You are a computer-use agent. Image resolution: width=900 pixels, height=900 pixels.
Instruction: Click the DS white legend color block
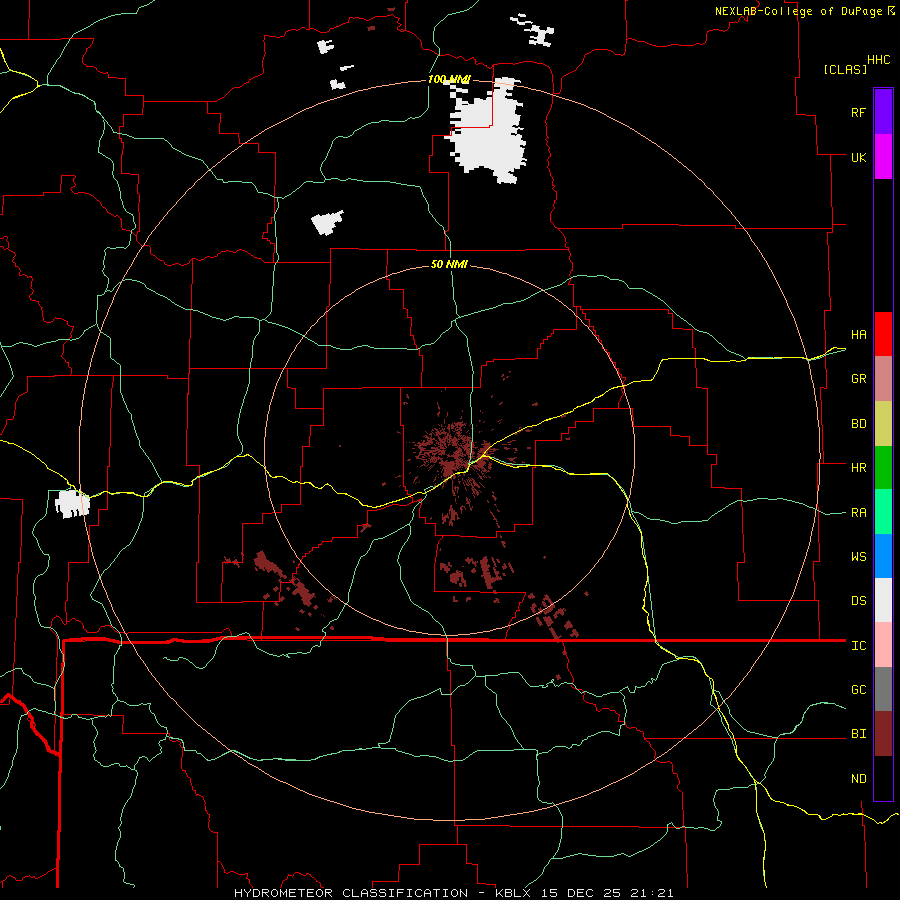(x=883, y=600)
